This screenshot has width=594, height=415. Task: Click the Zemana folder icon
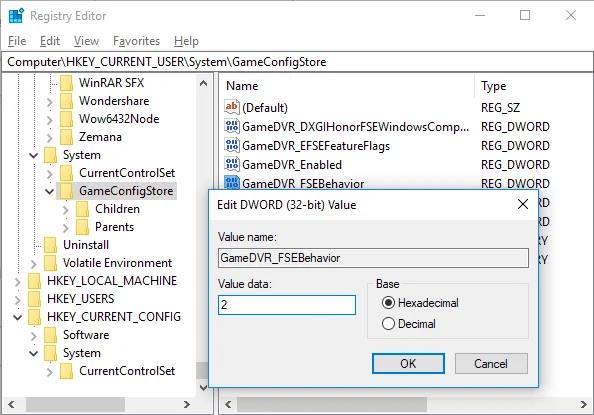point(66,137)
